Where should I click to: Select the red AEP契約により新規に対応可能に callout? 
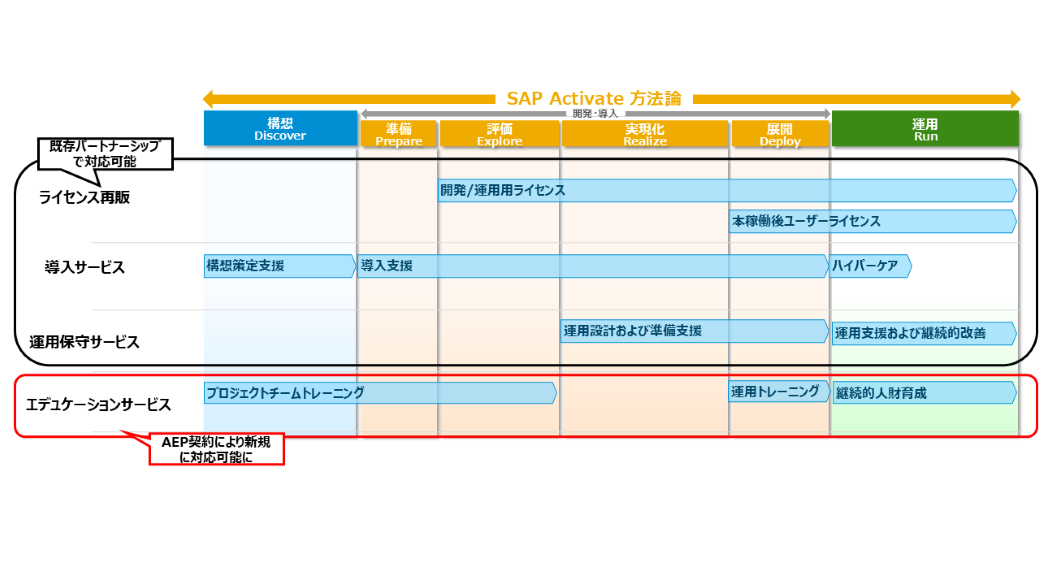217,449
